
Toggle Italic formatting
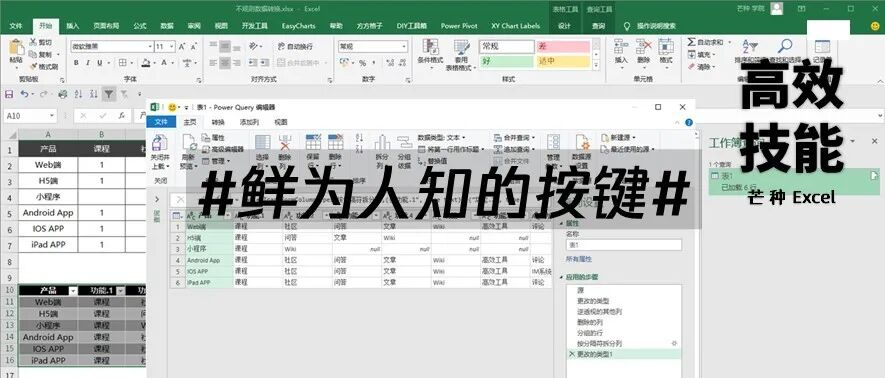[x=87, y=63]
